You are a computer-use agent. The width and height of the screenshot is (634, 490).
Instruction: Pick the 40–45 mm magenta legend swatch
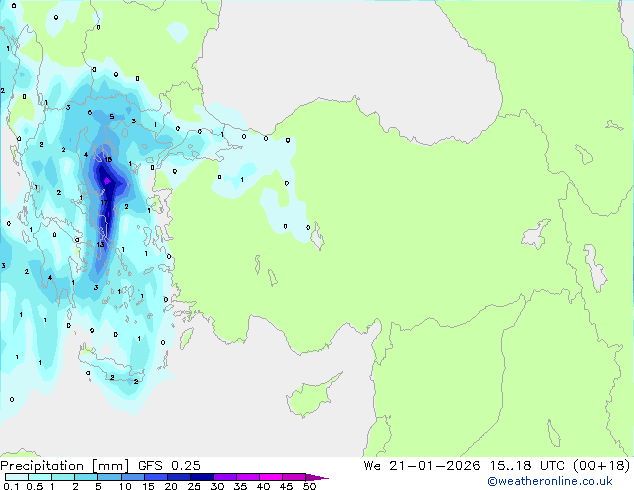point(271,477)
